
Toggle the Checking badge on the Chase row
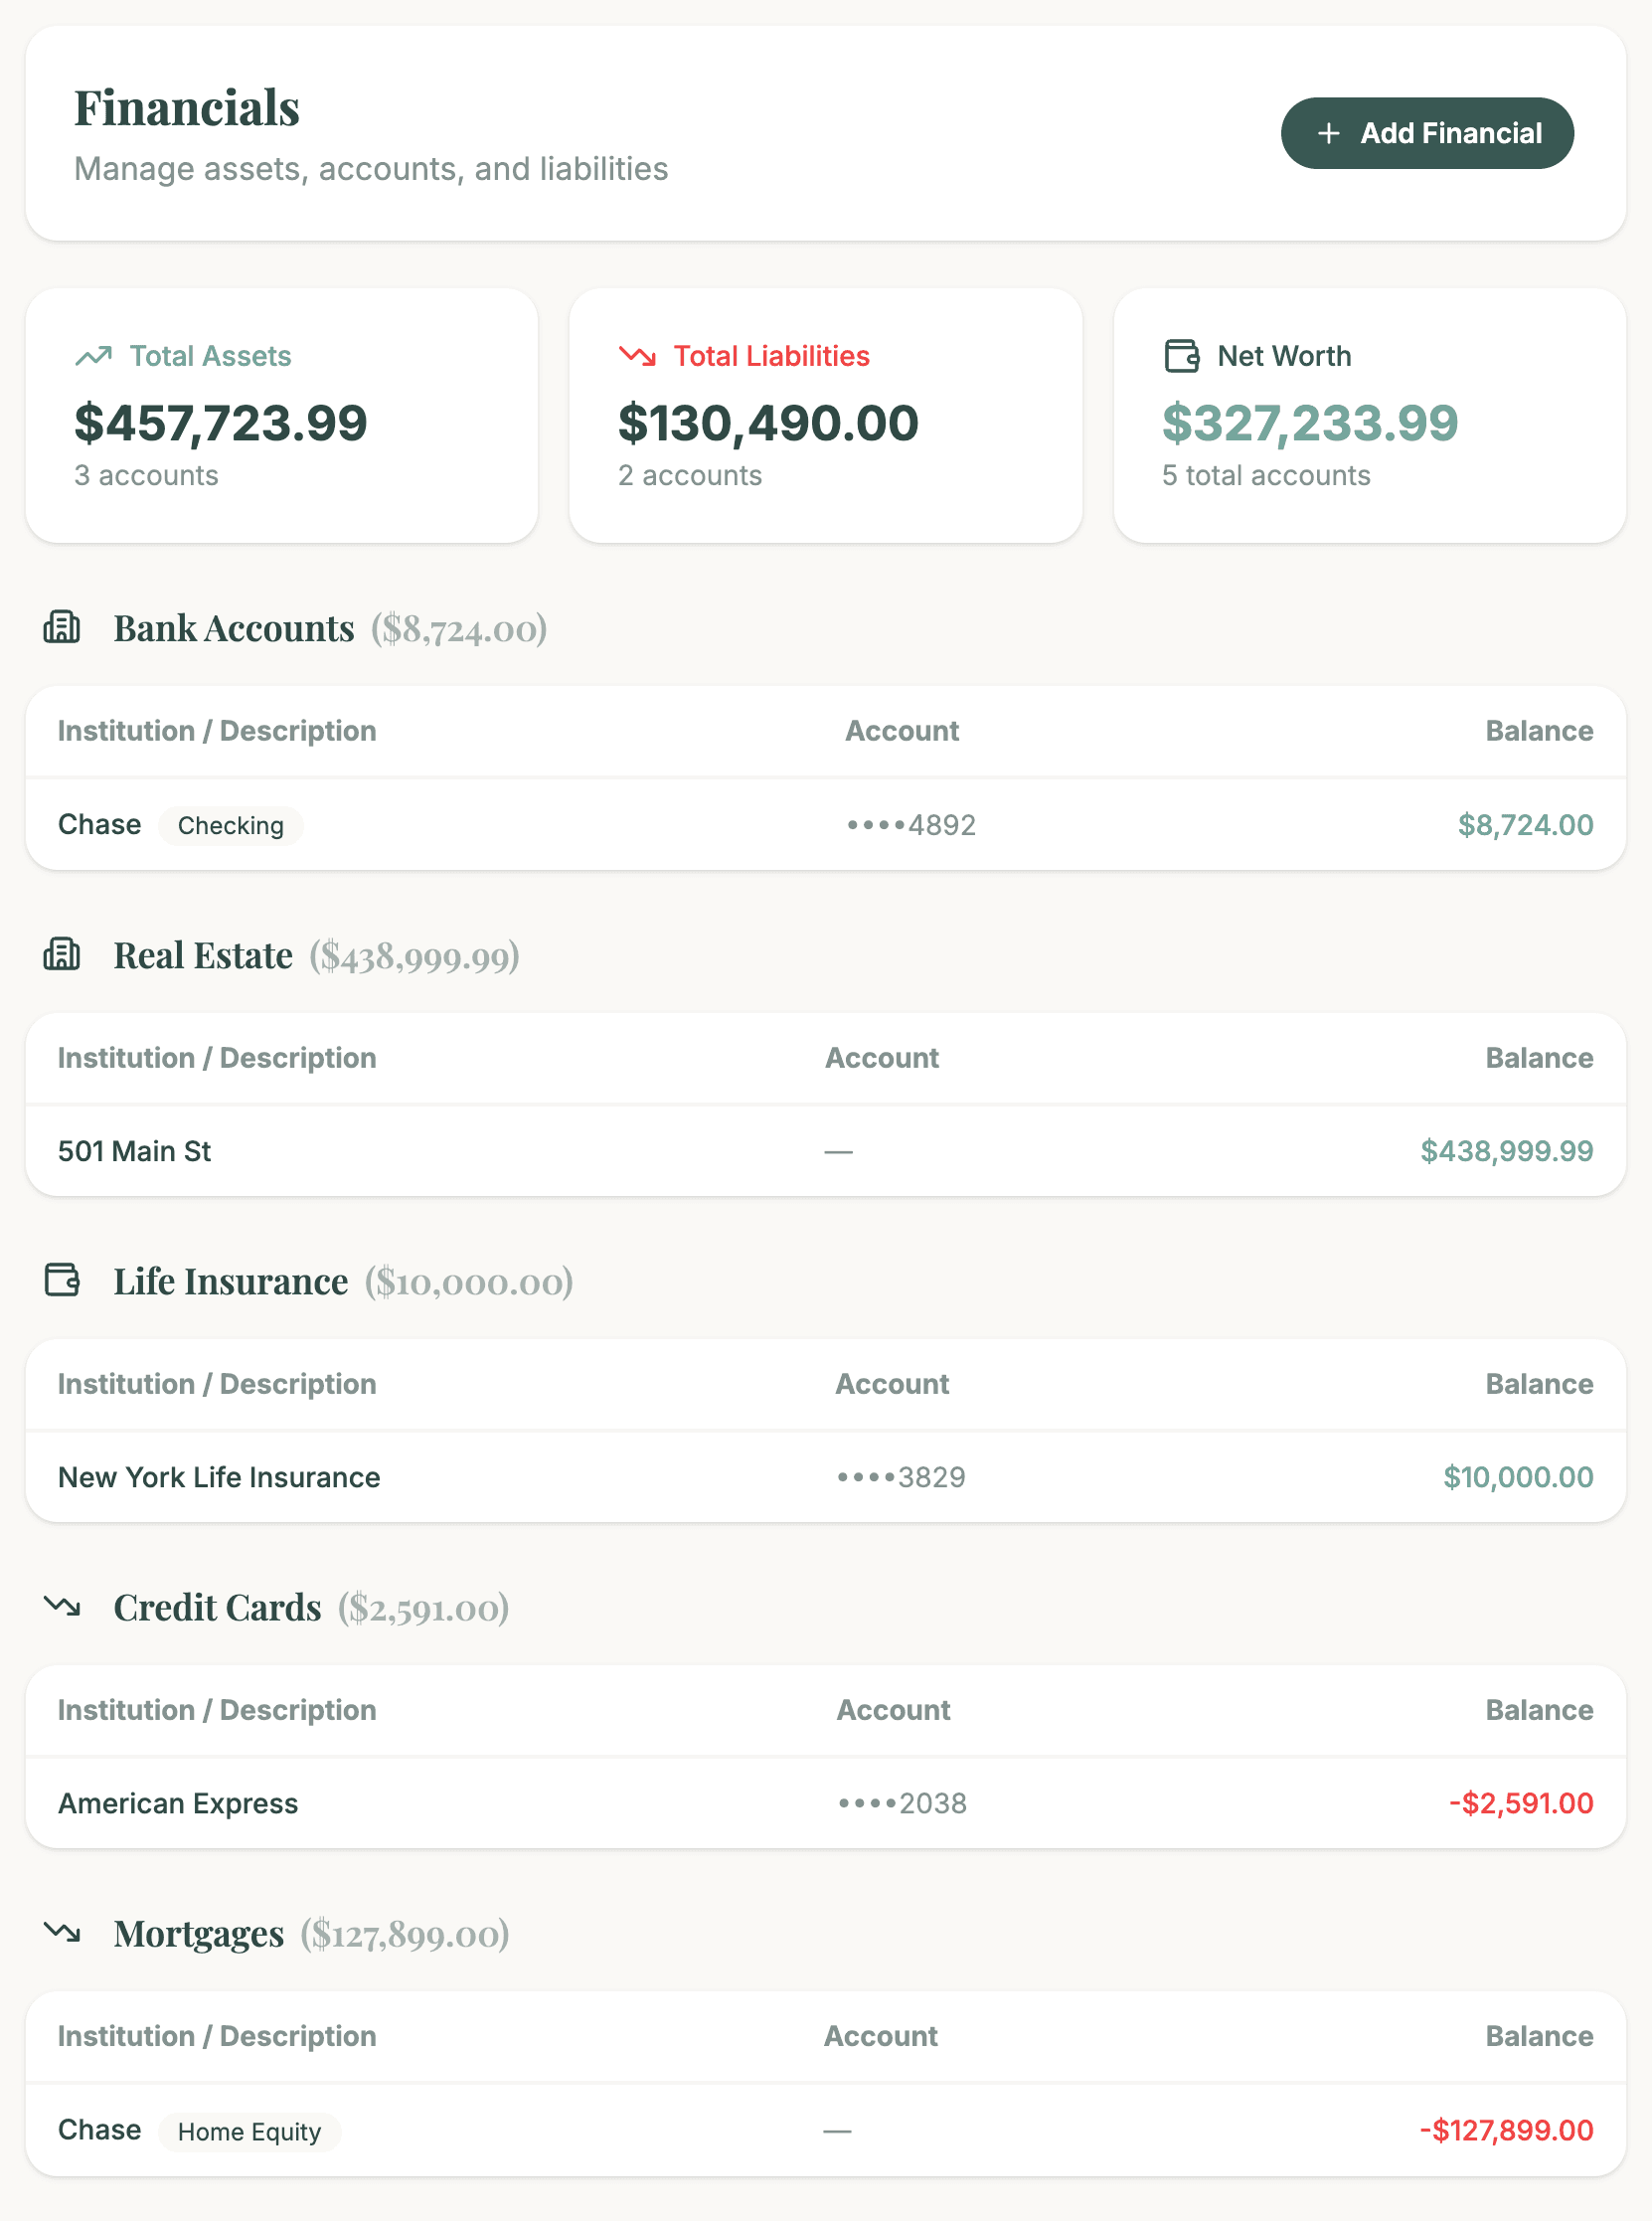[230, 826]
